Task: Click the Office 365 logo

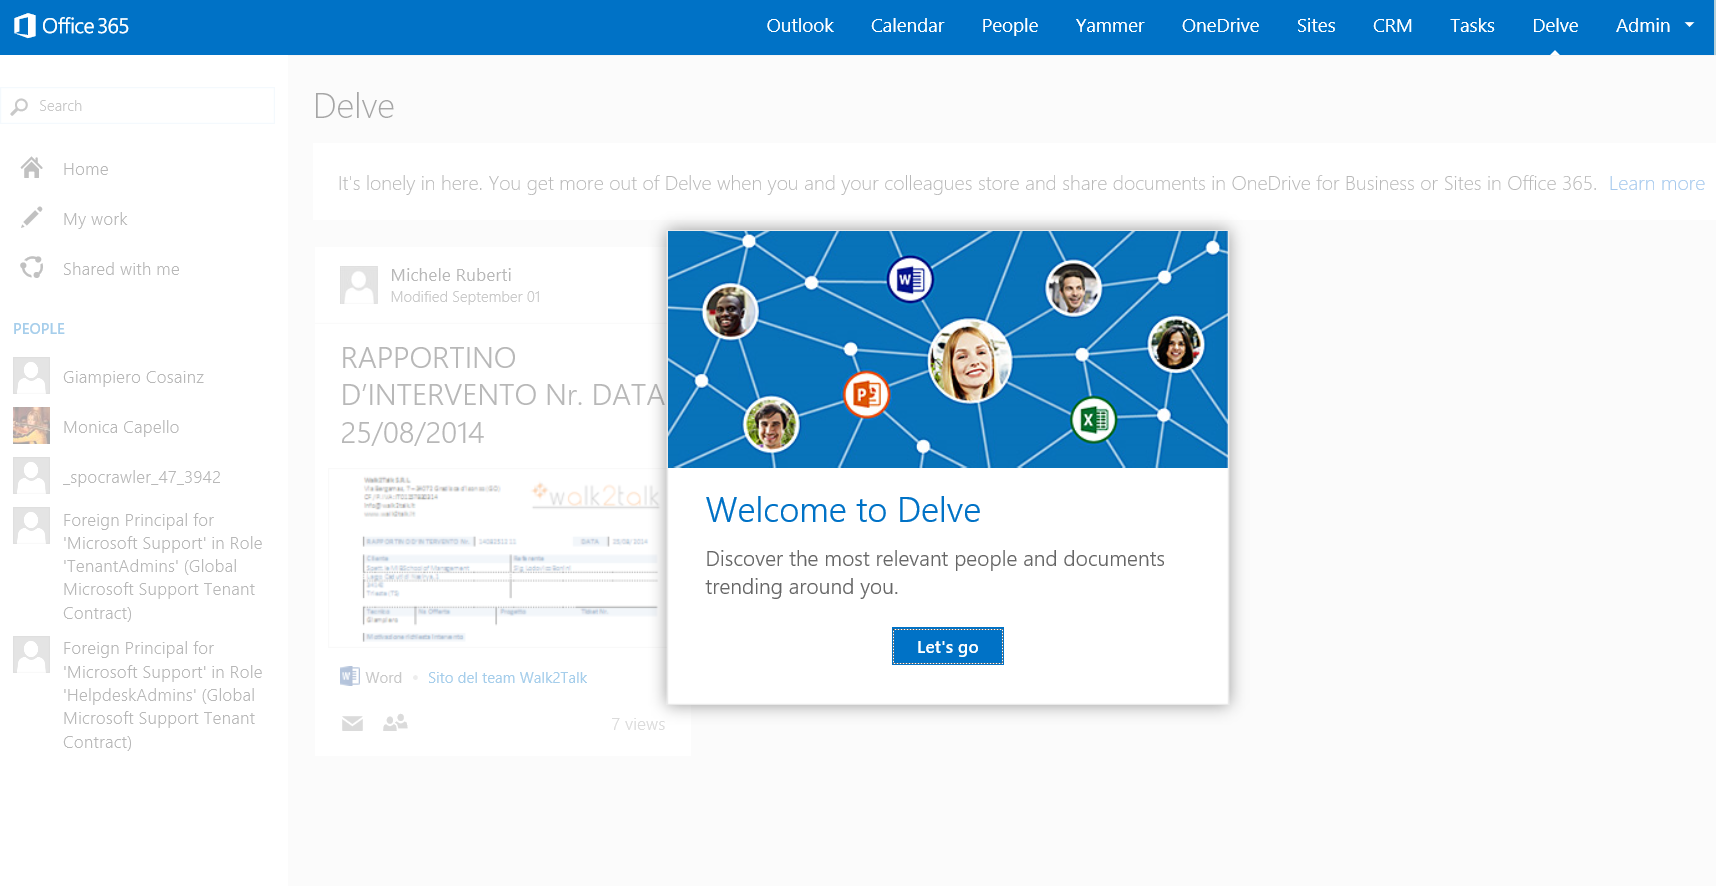Action: click(x=71, y=26)
